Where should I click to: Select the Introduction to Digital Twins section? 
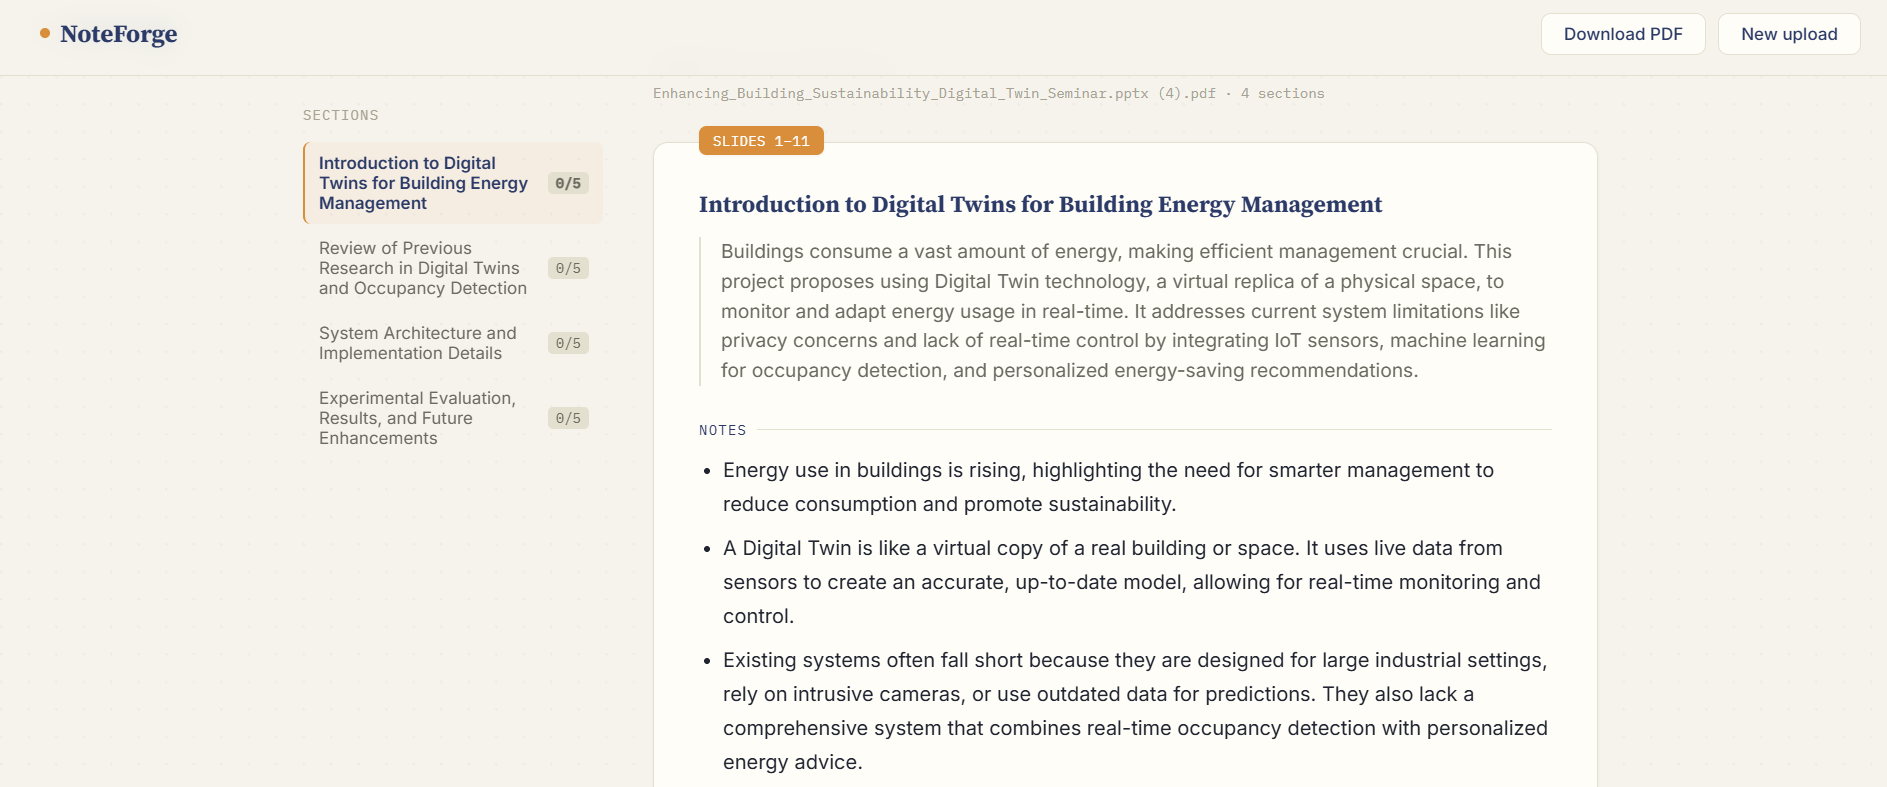(453, 183)
